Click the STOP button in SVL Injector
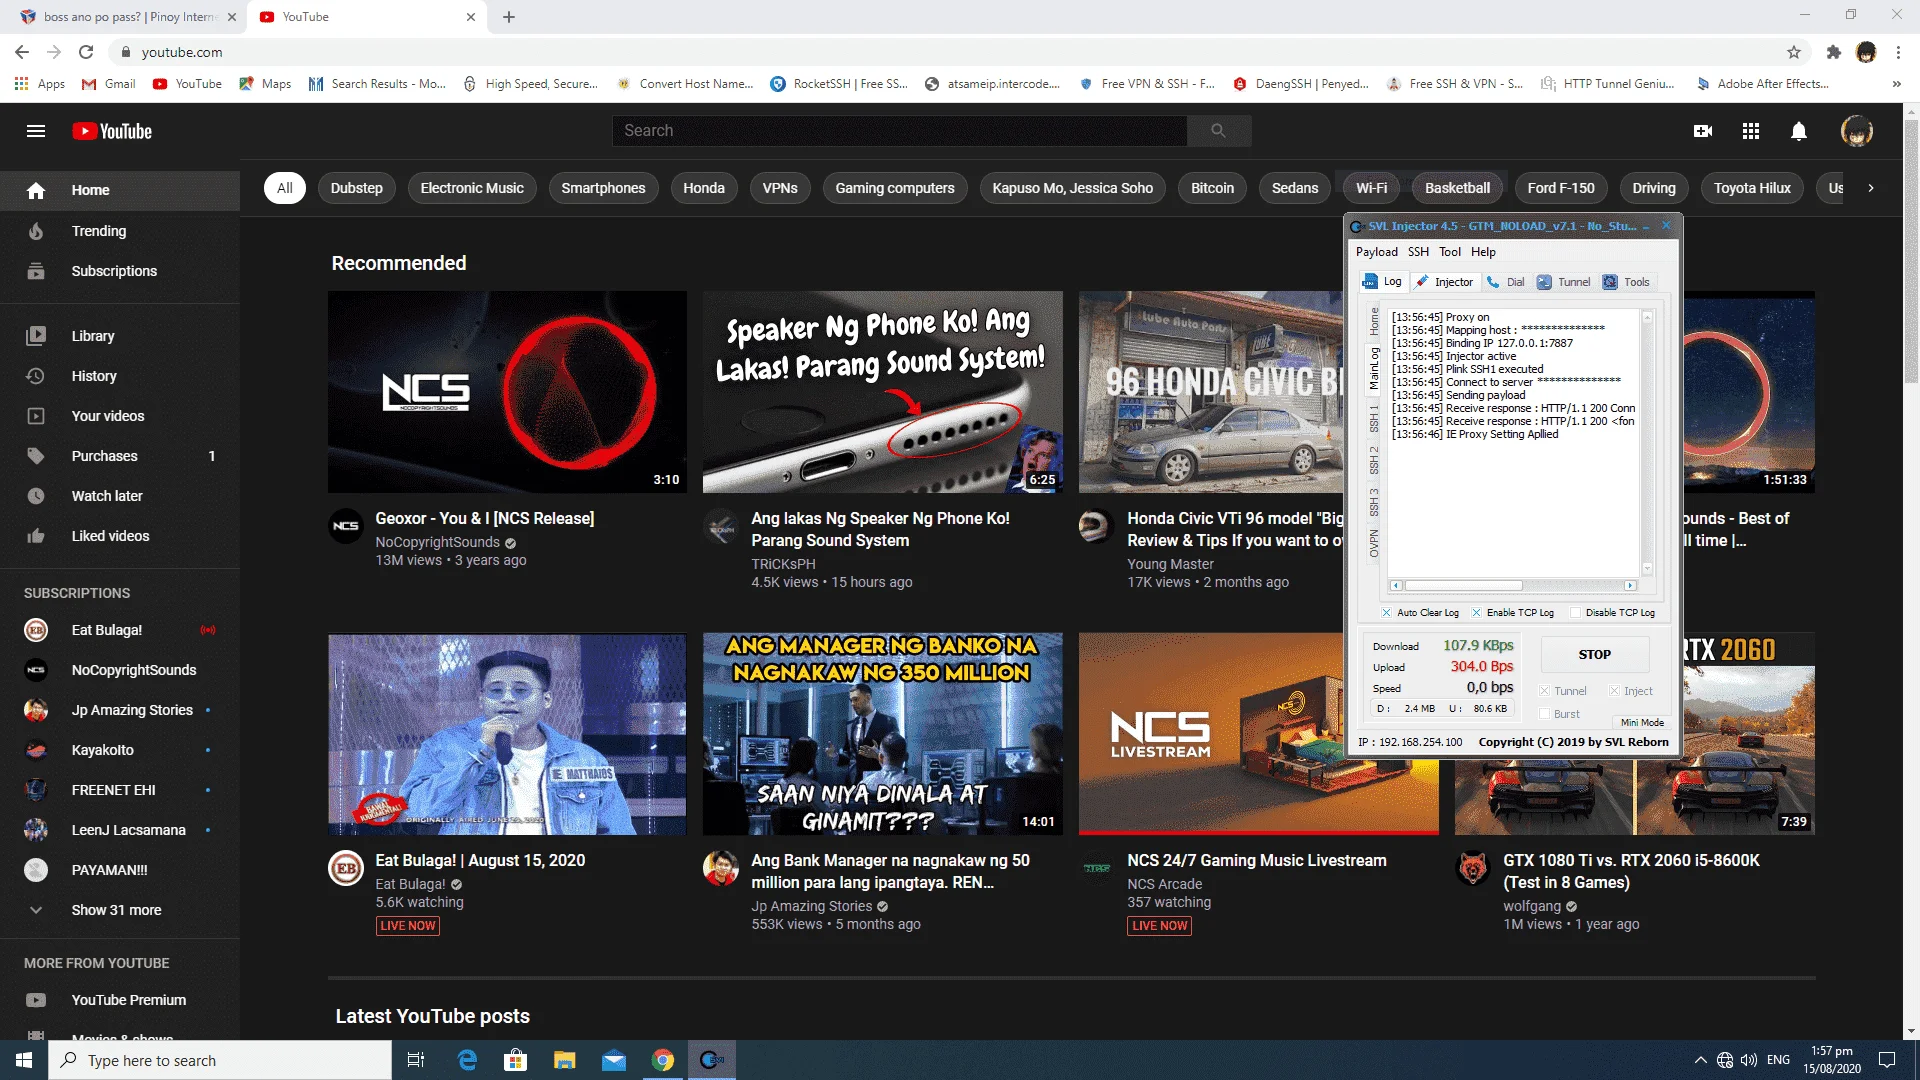 (x=1595, y=654)
